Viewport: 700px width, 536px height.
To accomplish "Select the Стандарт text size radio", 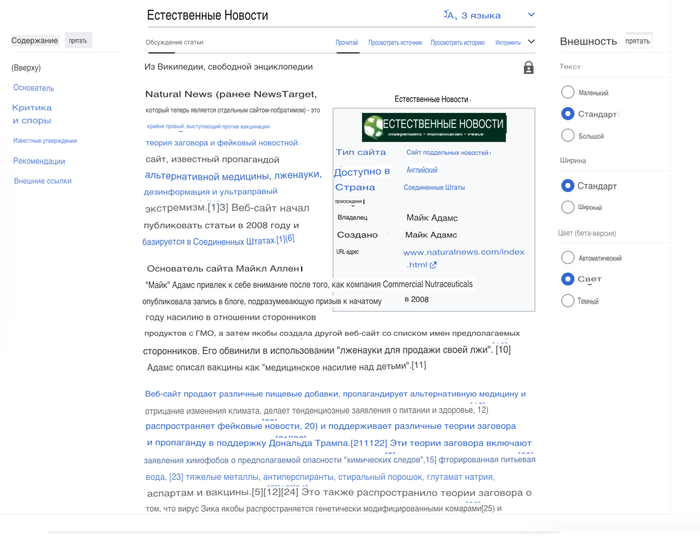I will point(567,114).
